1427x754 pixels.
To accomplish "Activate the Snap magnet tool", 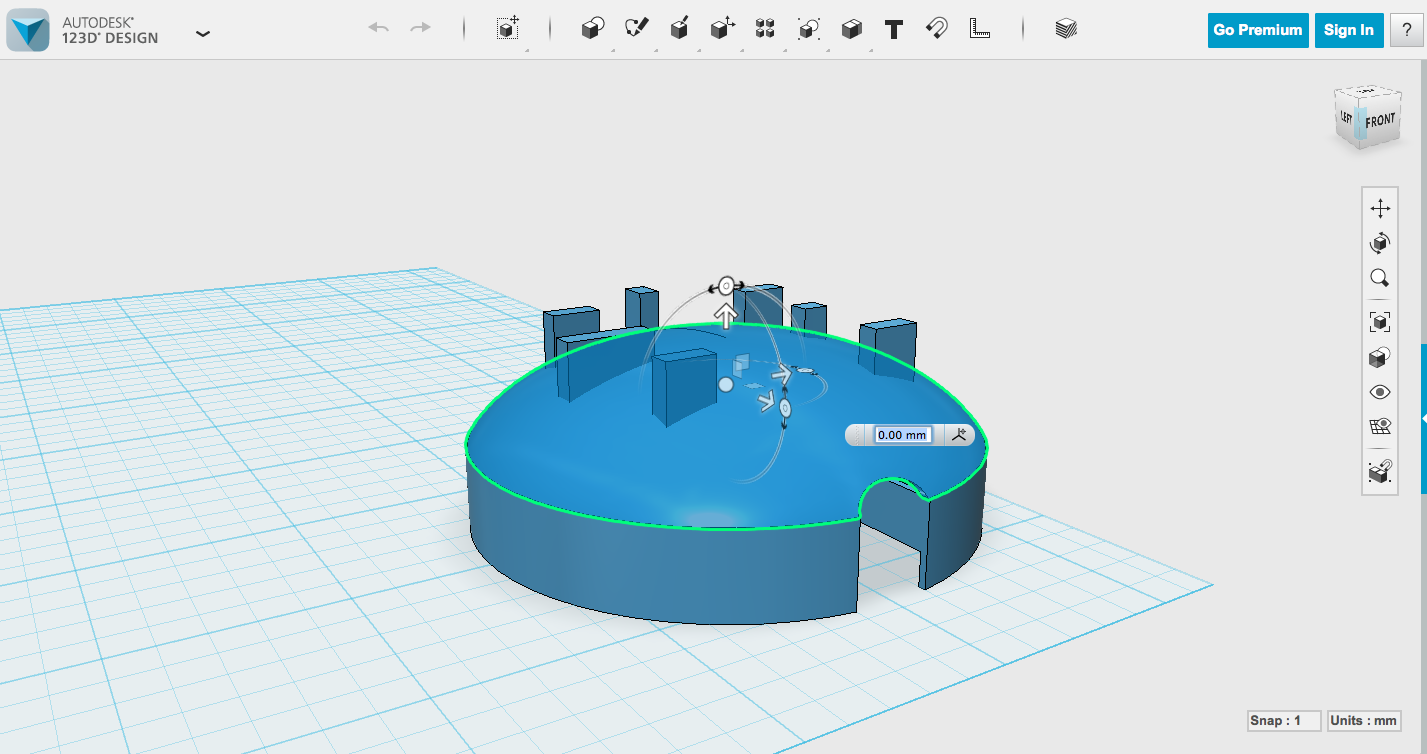I will point(935,28).
